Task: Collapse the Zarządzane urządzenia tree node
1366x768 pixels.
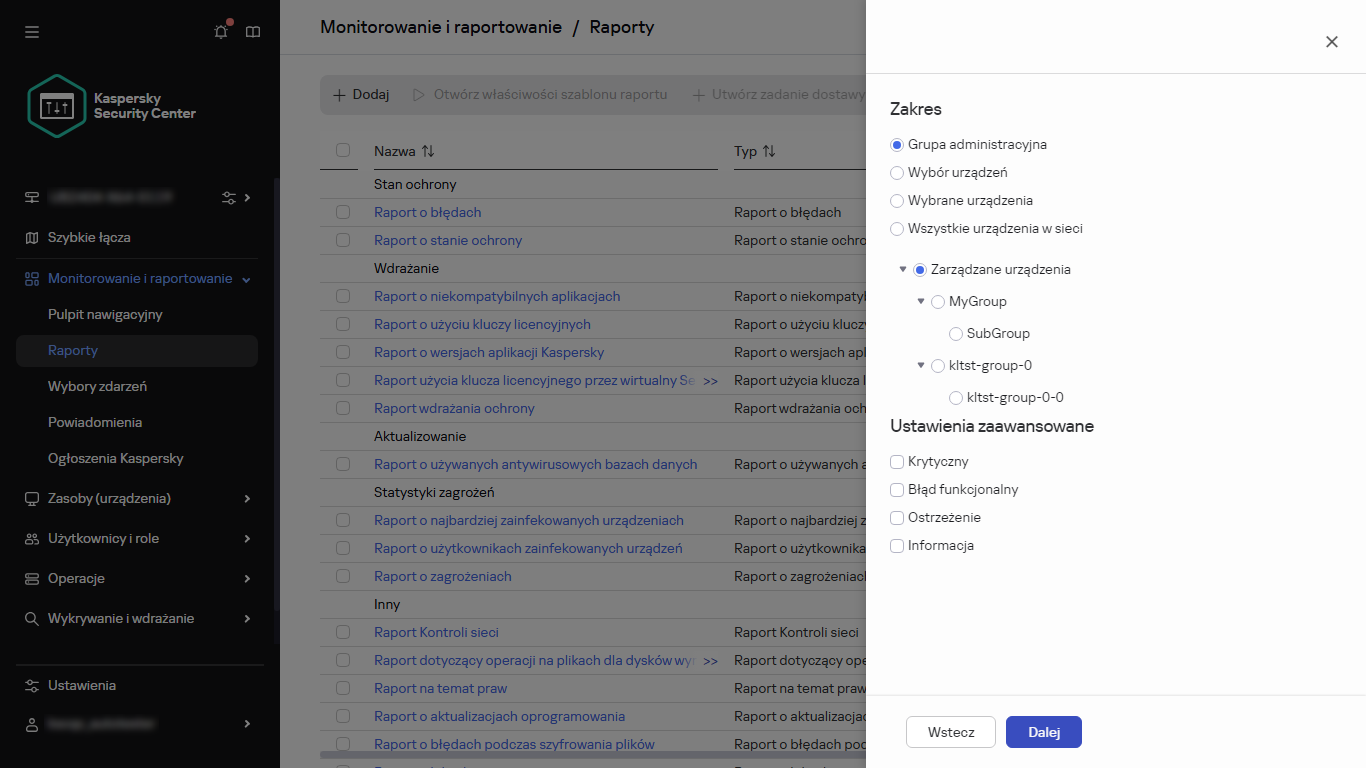Action: (x=903, y=269)
